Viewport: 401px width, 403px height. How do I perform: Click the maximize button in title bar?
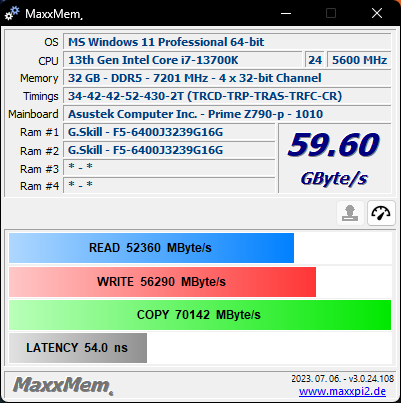pos(331,13)
